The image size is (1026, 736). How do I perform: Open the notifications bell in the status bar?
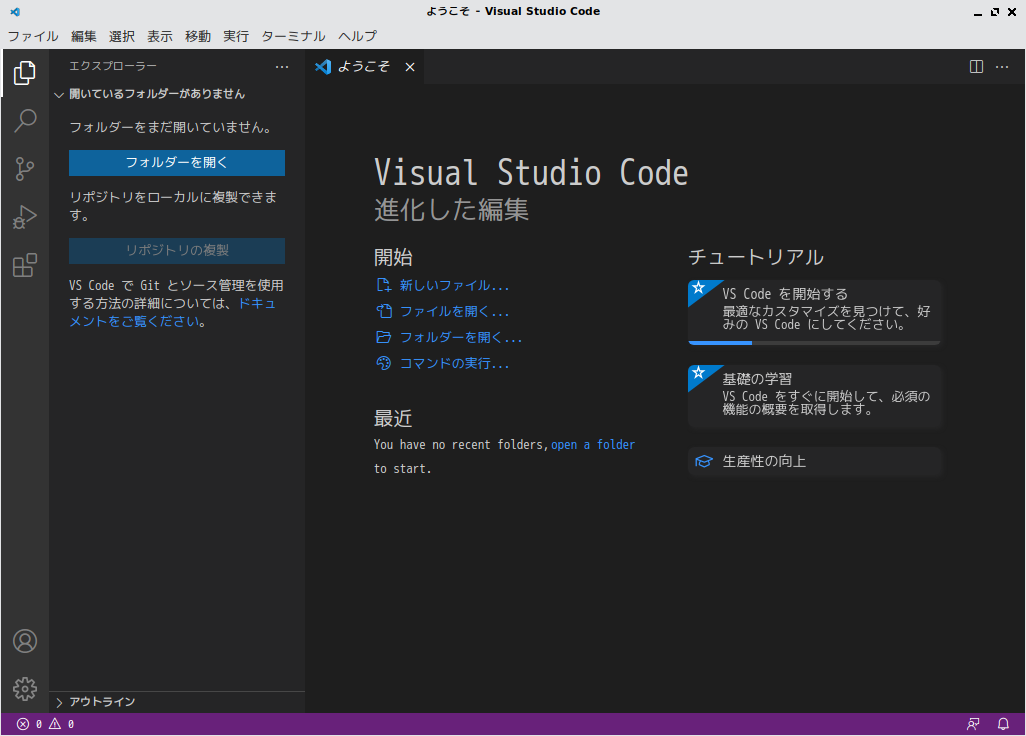coord(1003,724)
